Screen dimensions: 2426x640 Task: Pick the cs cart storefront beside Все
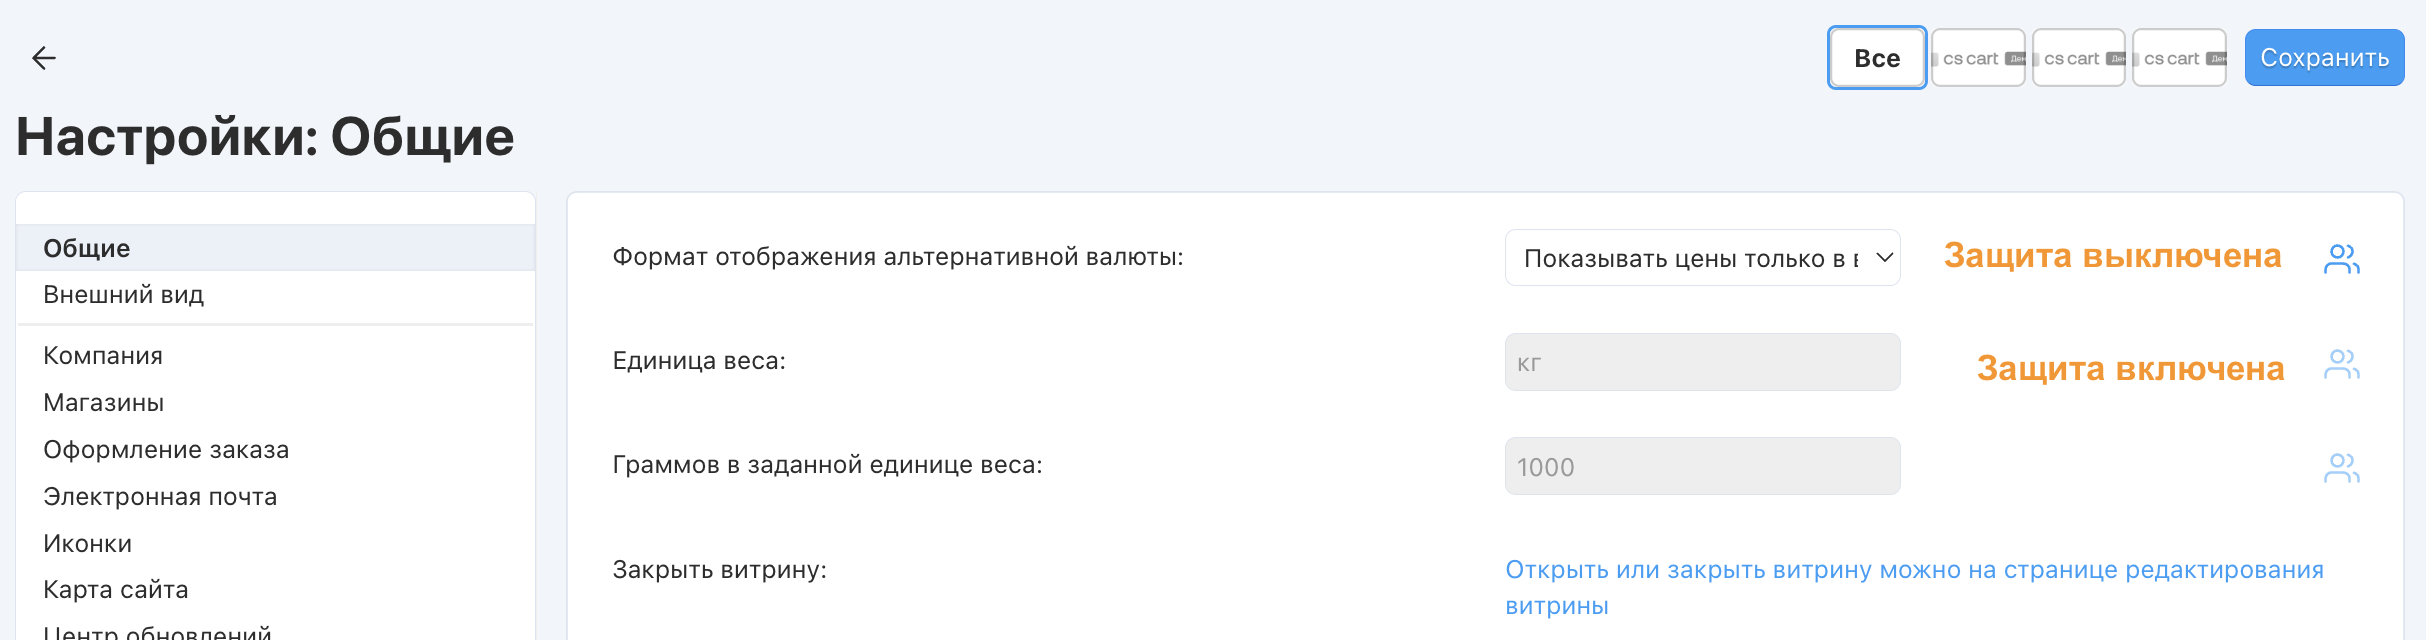click(1977, 58)
